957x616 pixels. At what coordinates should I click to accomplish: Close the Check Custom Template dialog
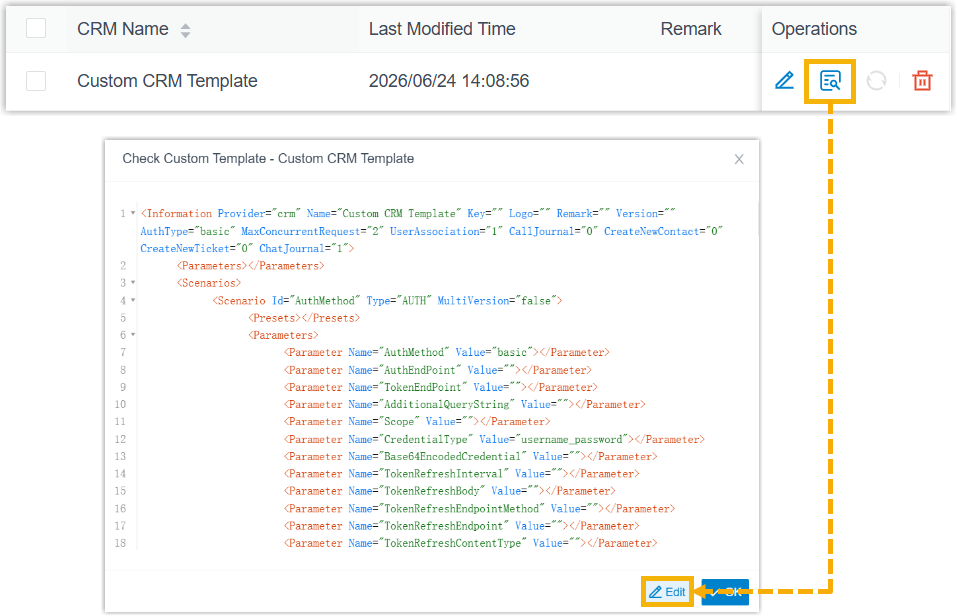click(739, 159)
